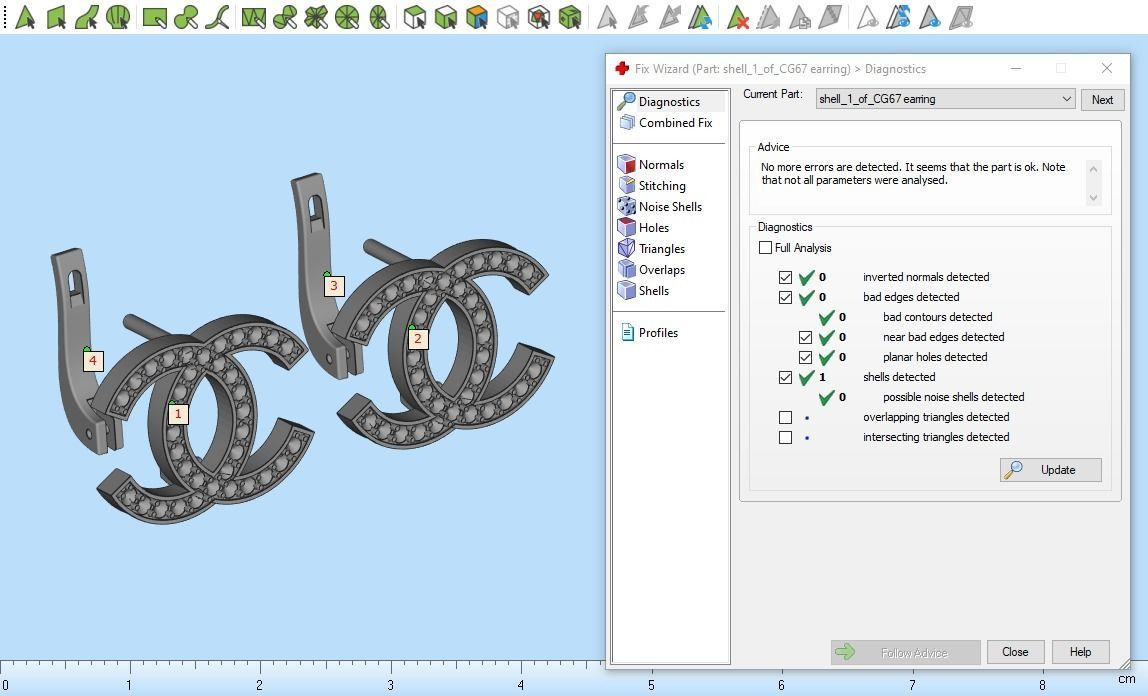The height and width of the screenshot is (696, 1148).
Task: Click Update to rerun diagnostics
Action: tap(1051, 470)
